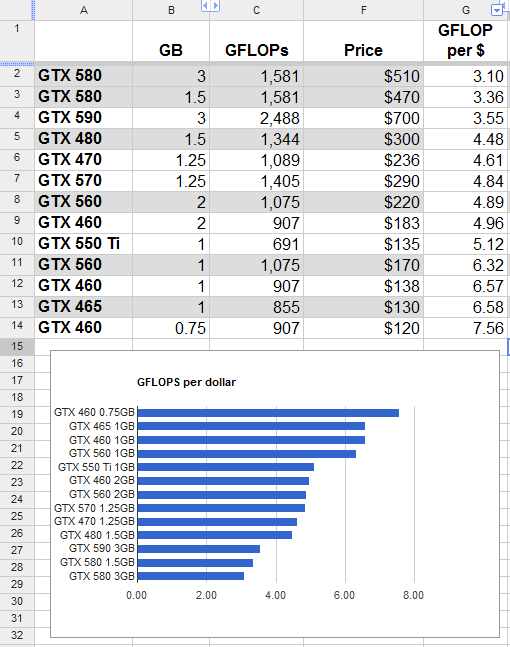Open column G dropdown menu arrow
510x647 pixels.
tap(497, 9)
